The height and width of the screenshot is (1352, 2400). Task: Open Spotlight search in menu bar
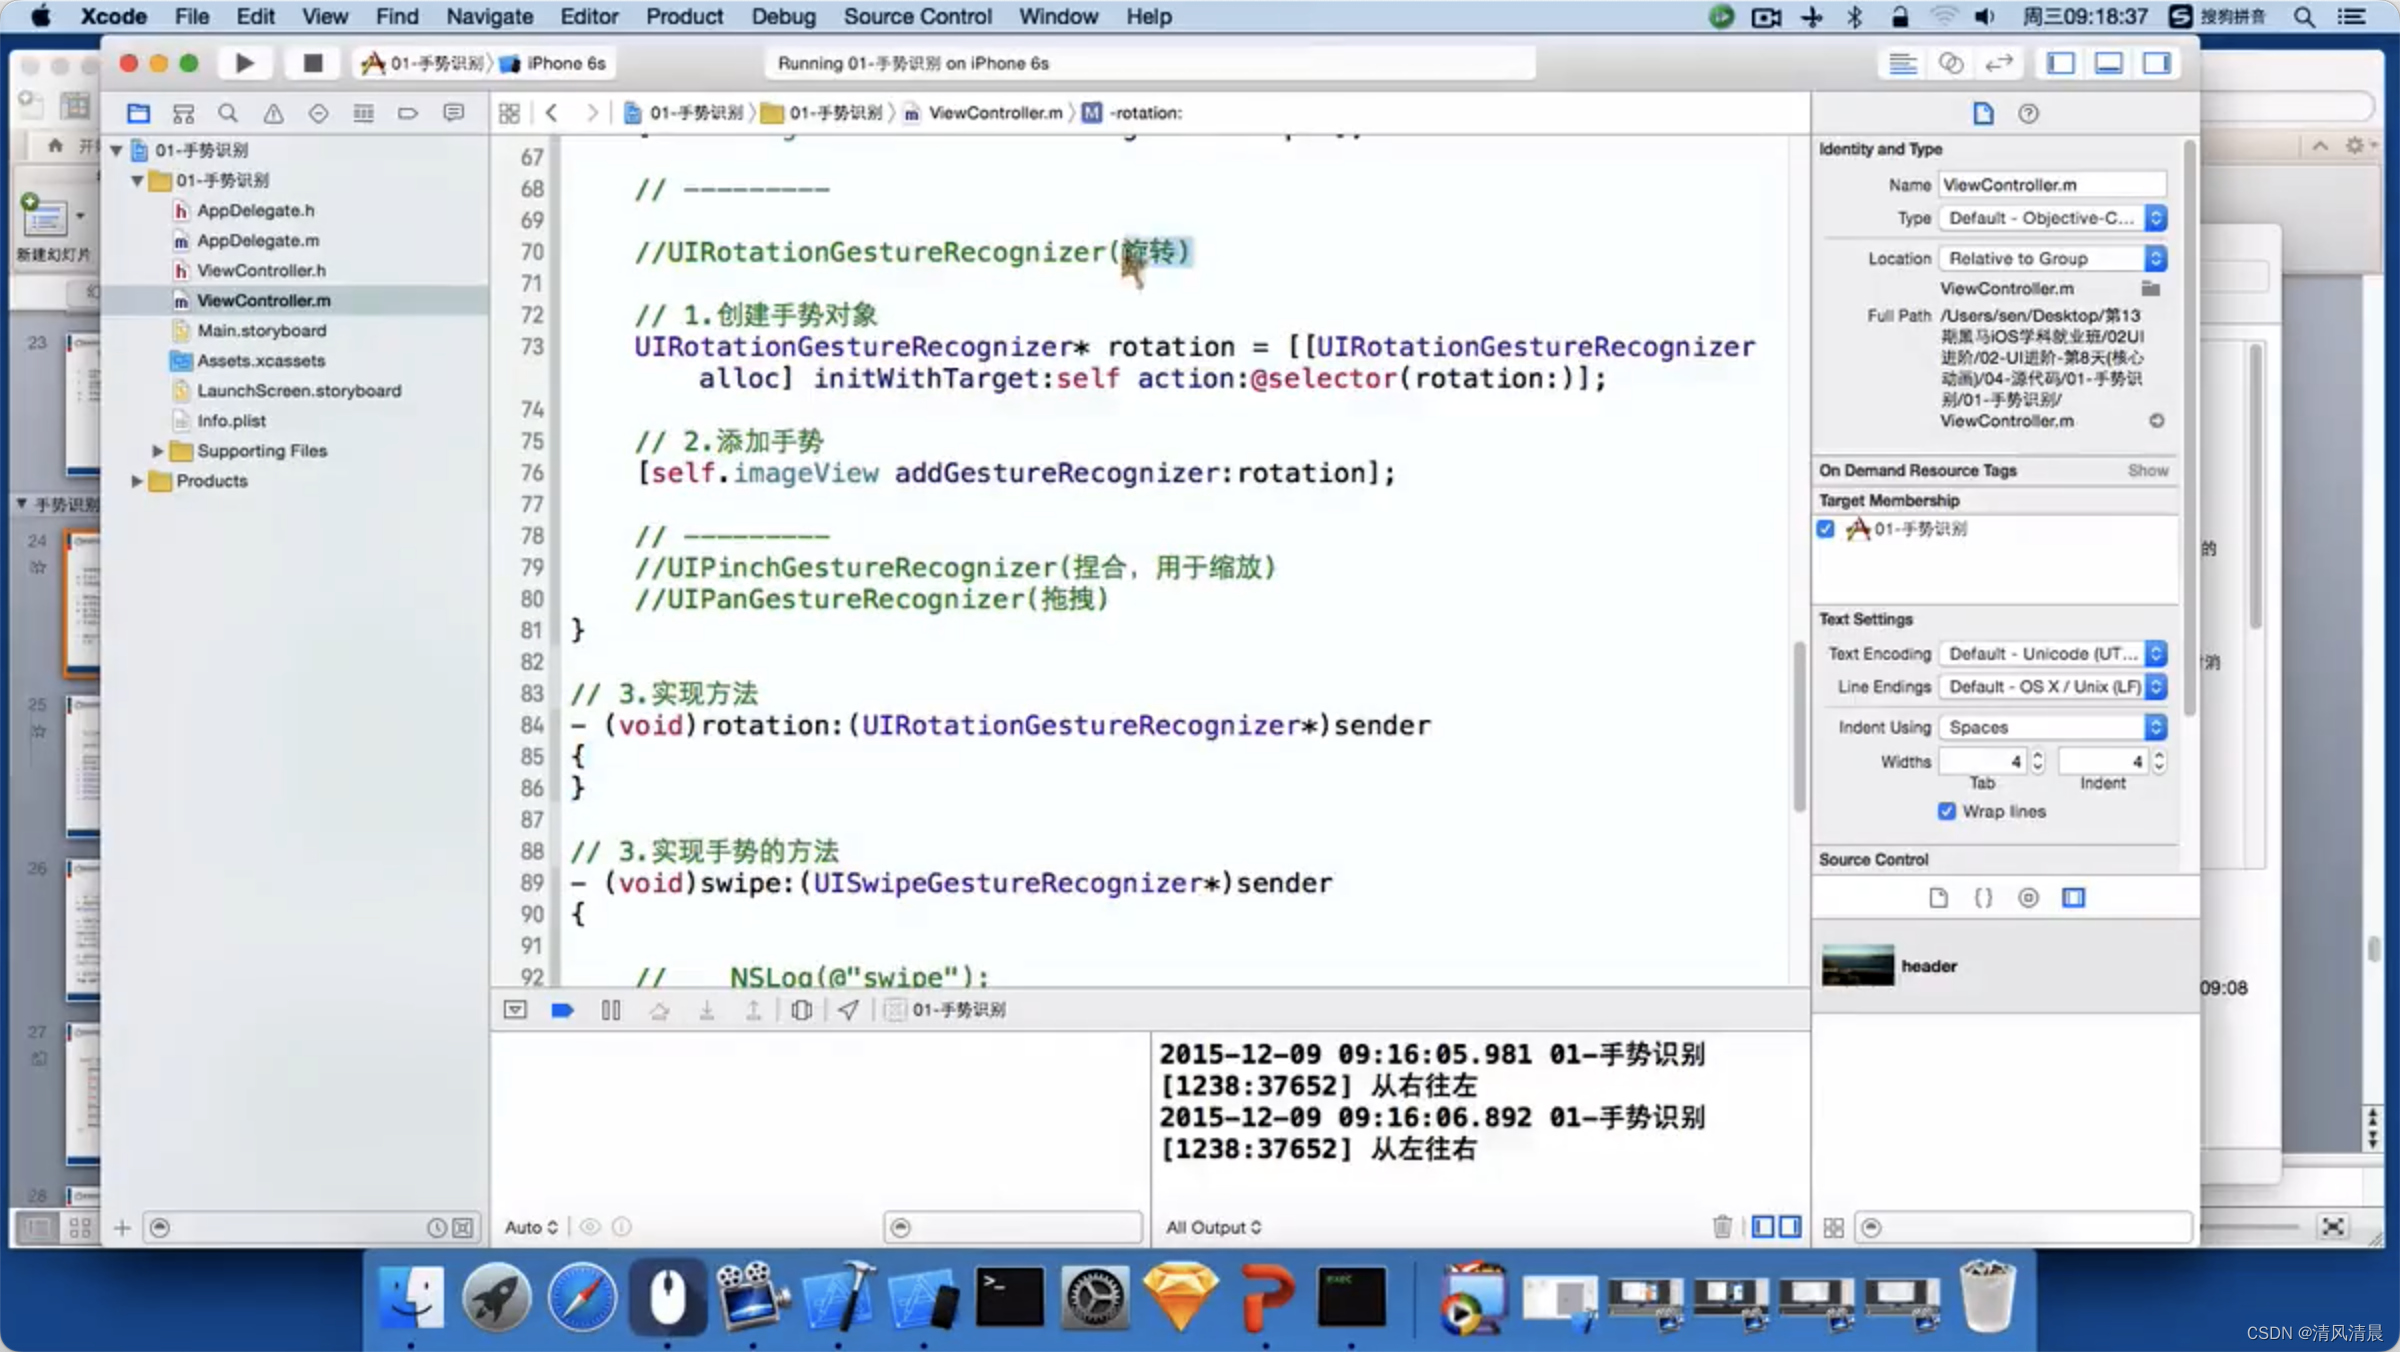pos(2304,16)
